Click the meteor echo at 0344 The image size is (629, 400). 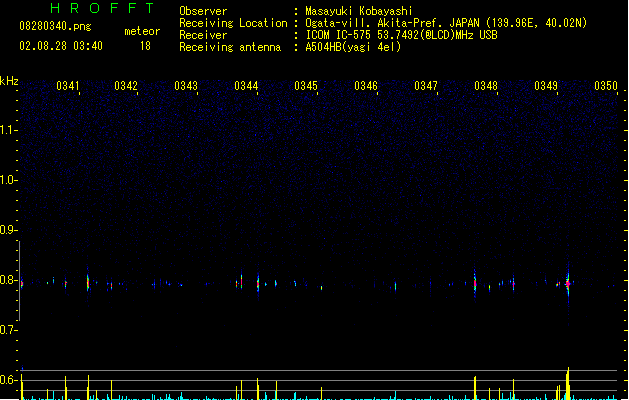(258, 284)
